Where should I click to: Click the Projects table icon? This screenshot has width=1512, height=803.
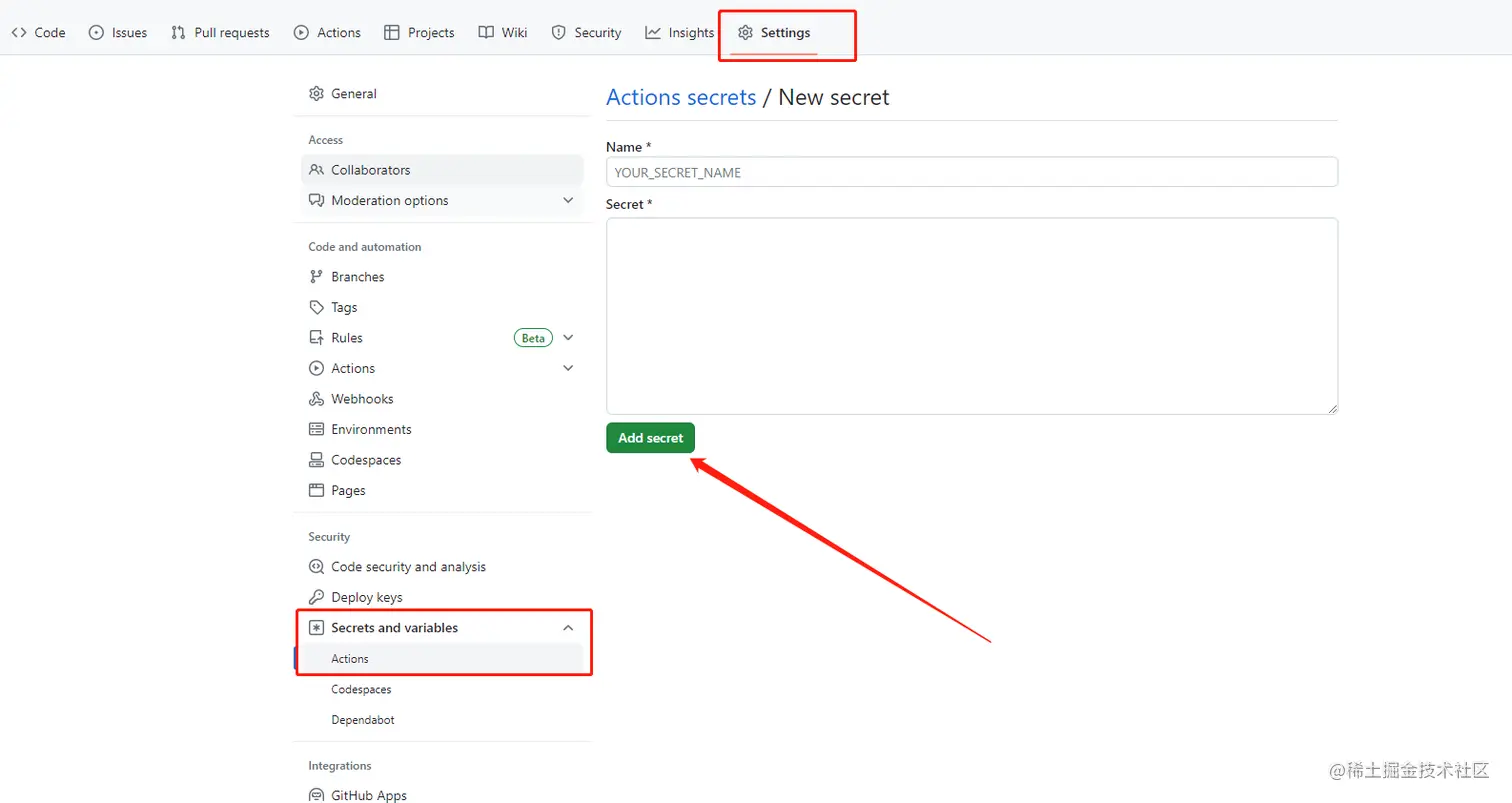tap(392, 32)
